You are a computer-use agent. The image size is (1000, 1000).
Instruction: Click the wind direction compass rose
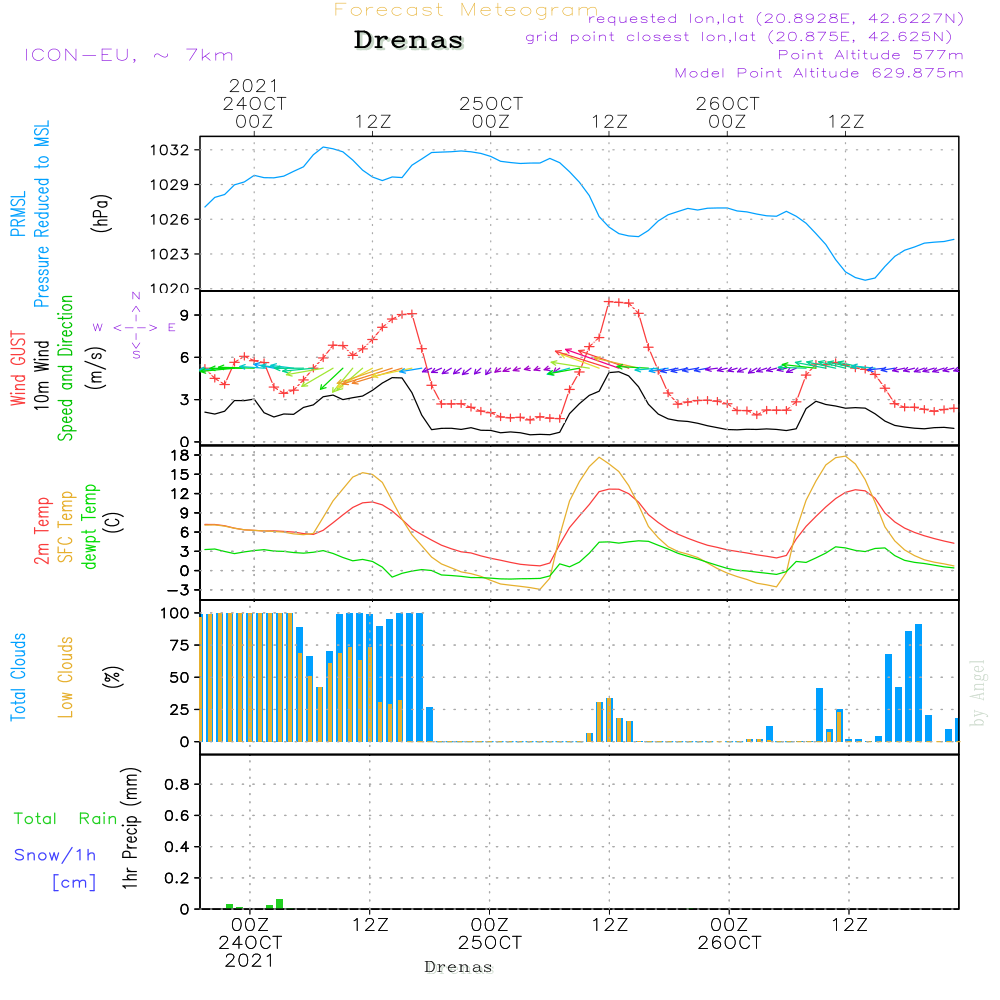(x=135, y=326)
